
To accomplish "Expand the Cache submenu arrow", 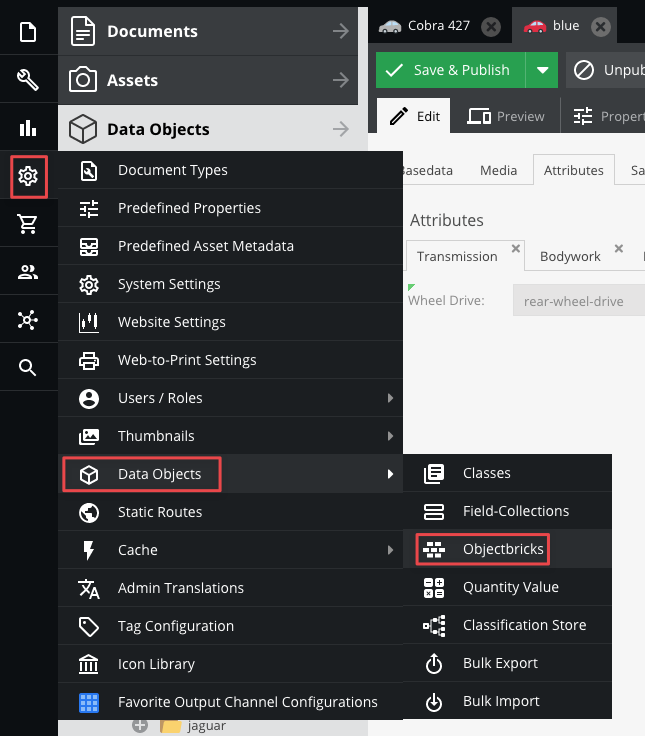I will [x=390, y=550].
